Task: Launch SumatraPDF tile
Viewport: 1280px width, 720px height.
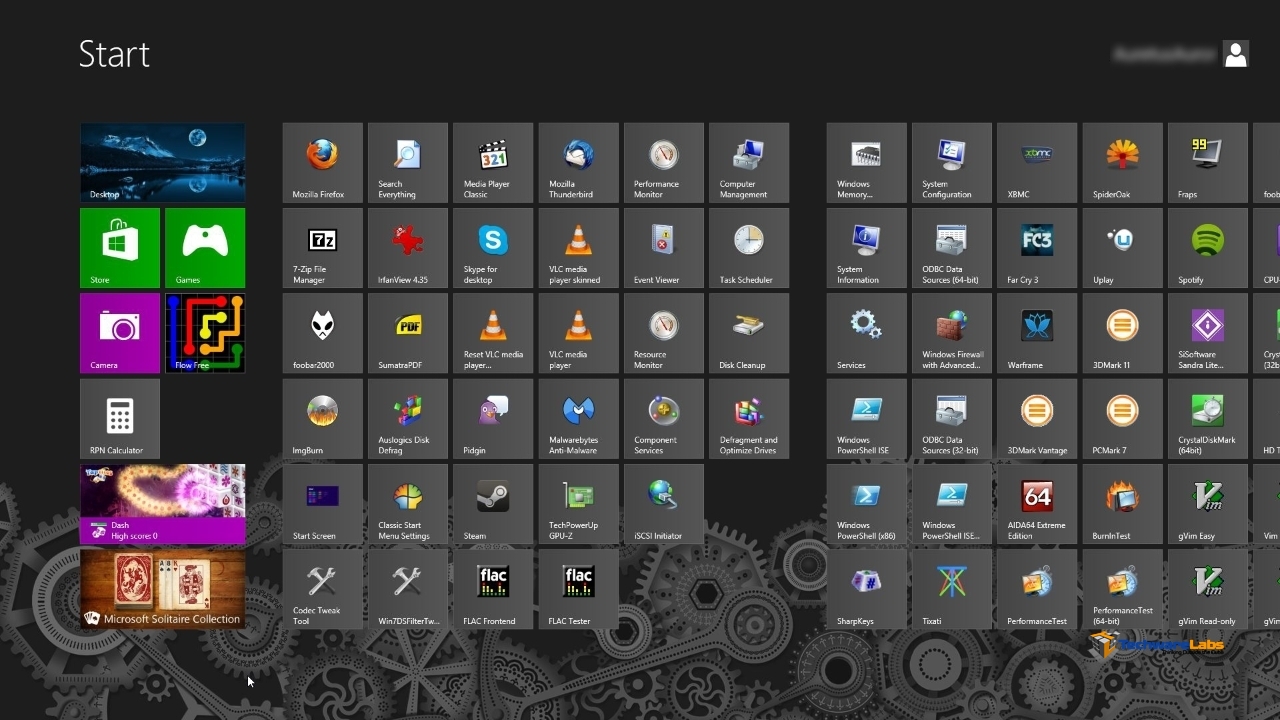Action: (x=408, y=333)
